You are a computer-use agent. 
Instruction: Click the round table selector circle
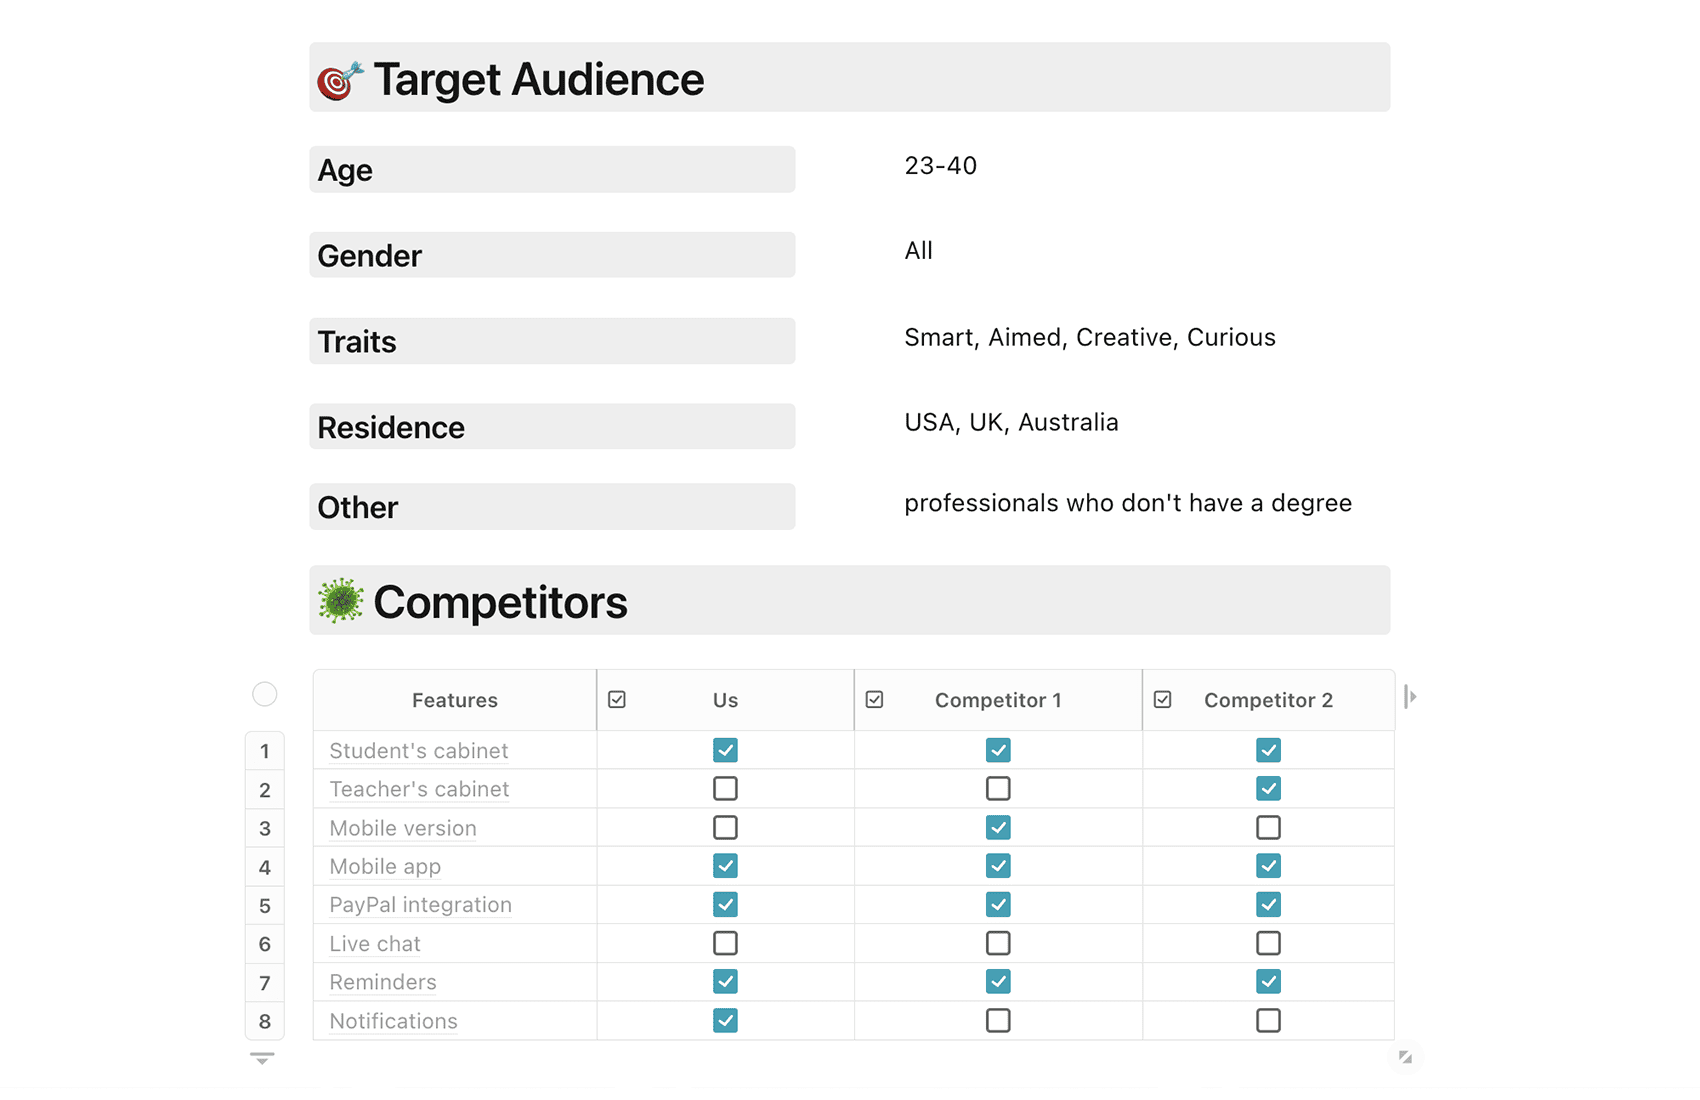(265, 694)
